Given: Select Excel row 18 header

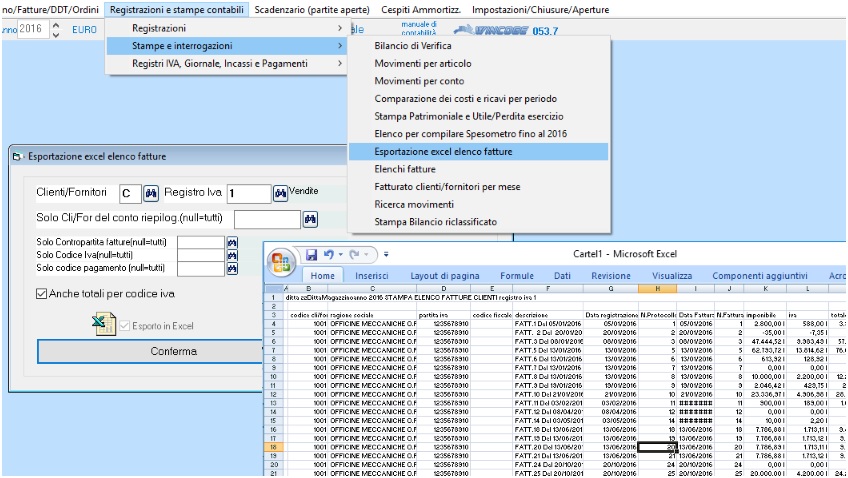Looking at the screenshot, I should pos(274,447).
